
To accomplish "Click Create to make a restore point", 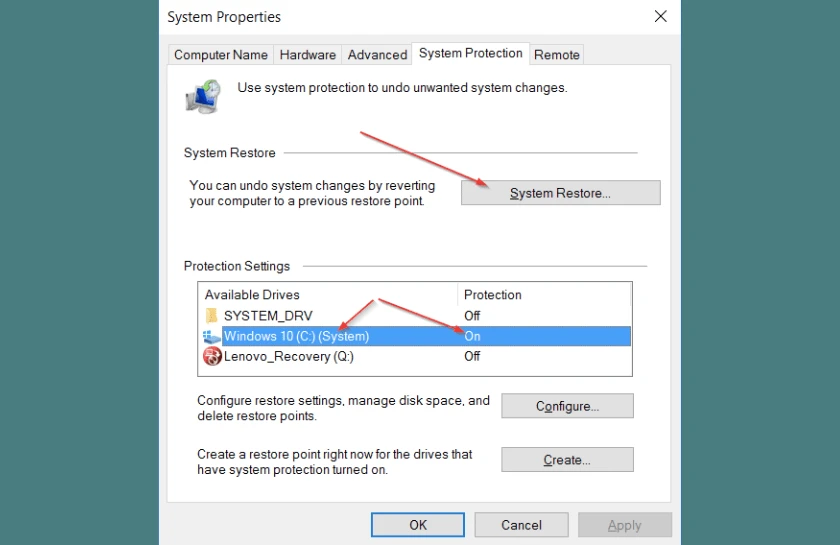I will click(x=567, y=460).
